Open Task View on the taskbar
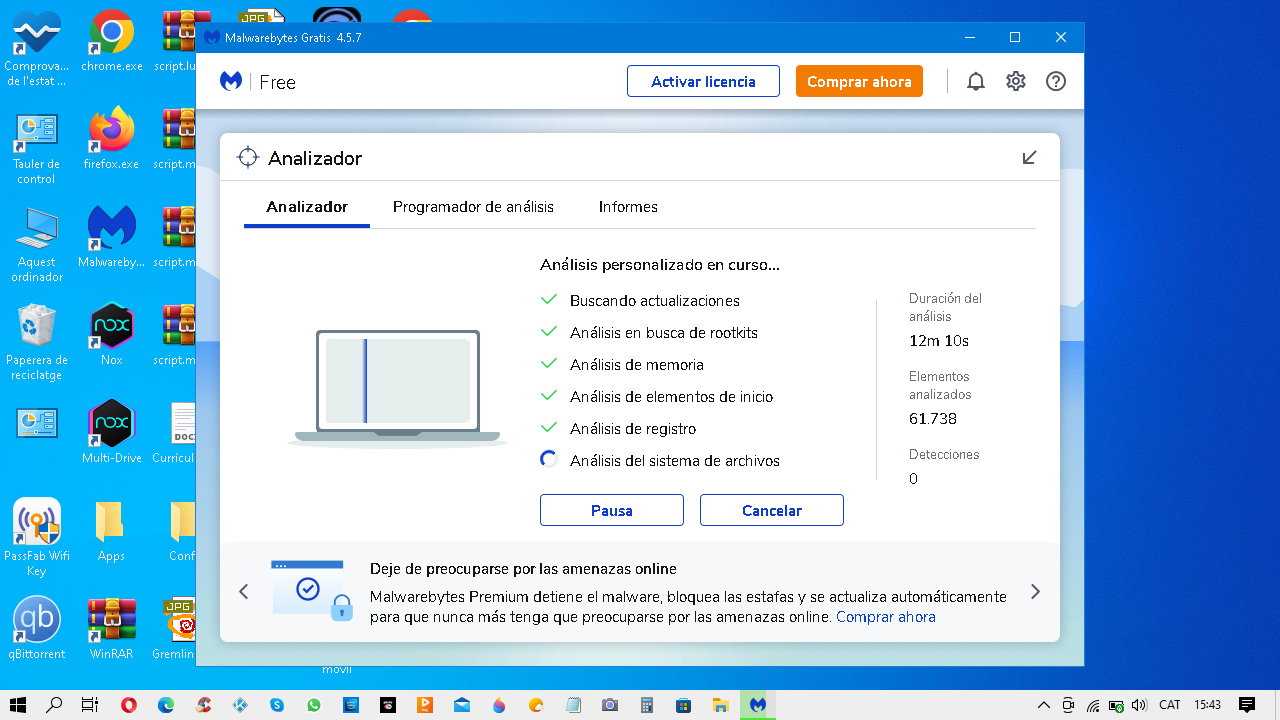This screenshot has width=1280, height=720. coord(90,705)
